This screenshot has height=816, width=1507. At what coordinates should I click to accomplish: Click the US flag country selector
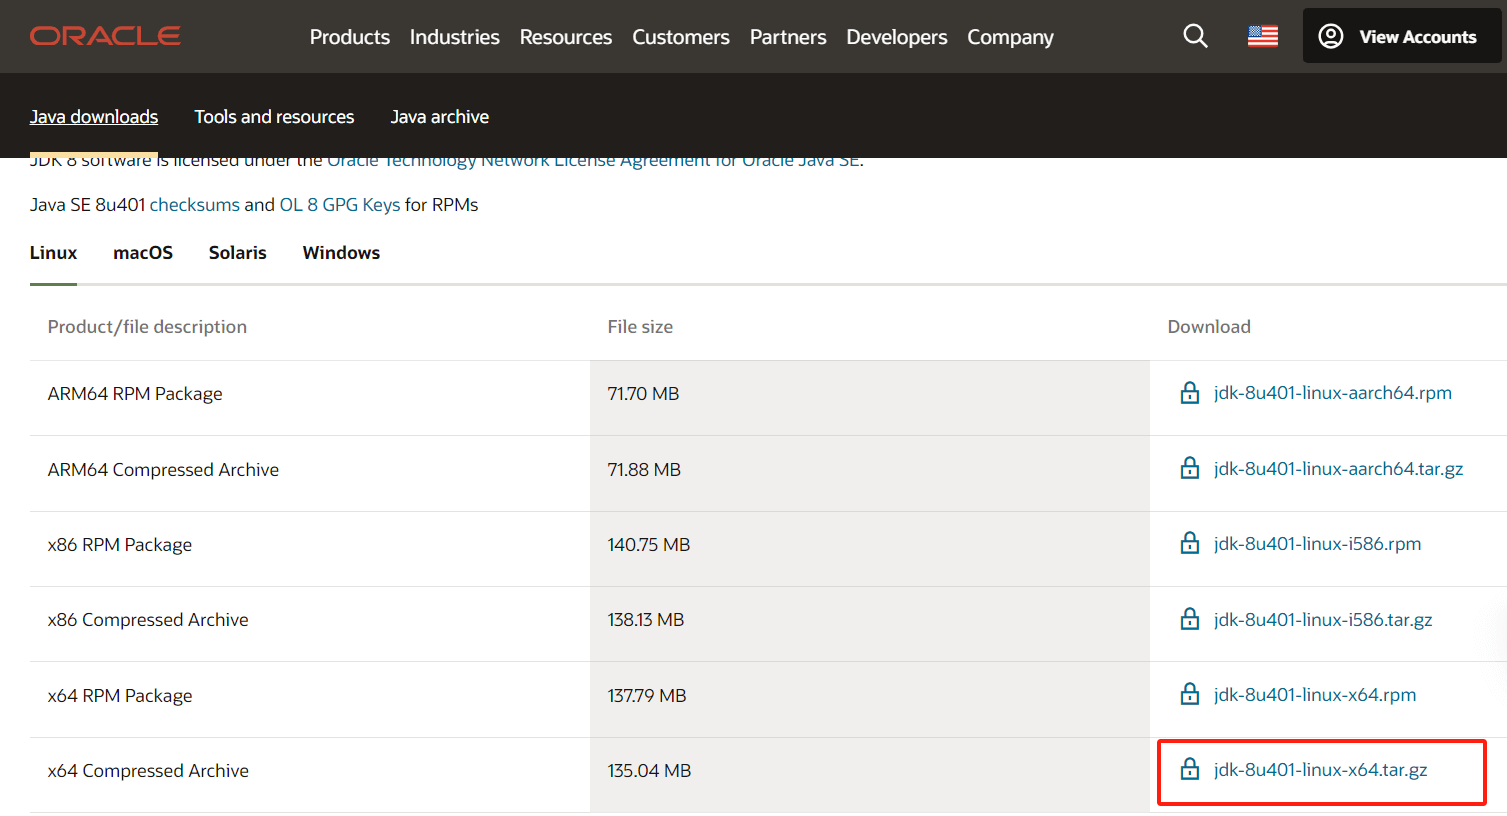1263,37
